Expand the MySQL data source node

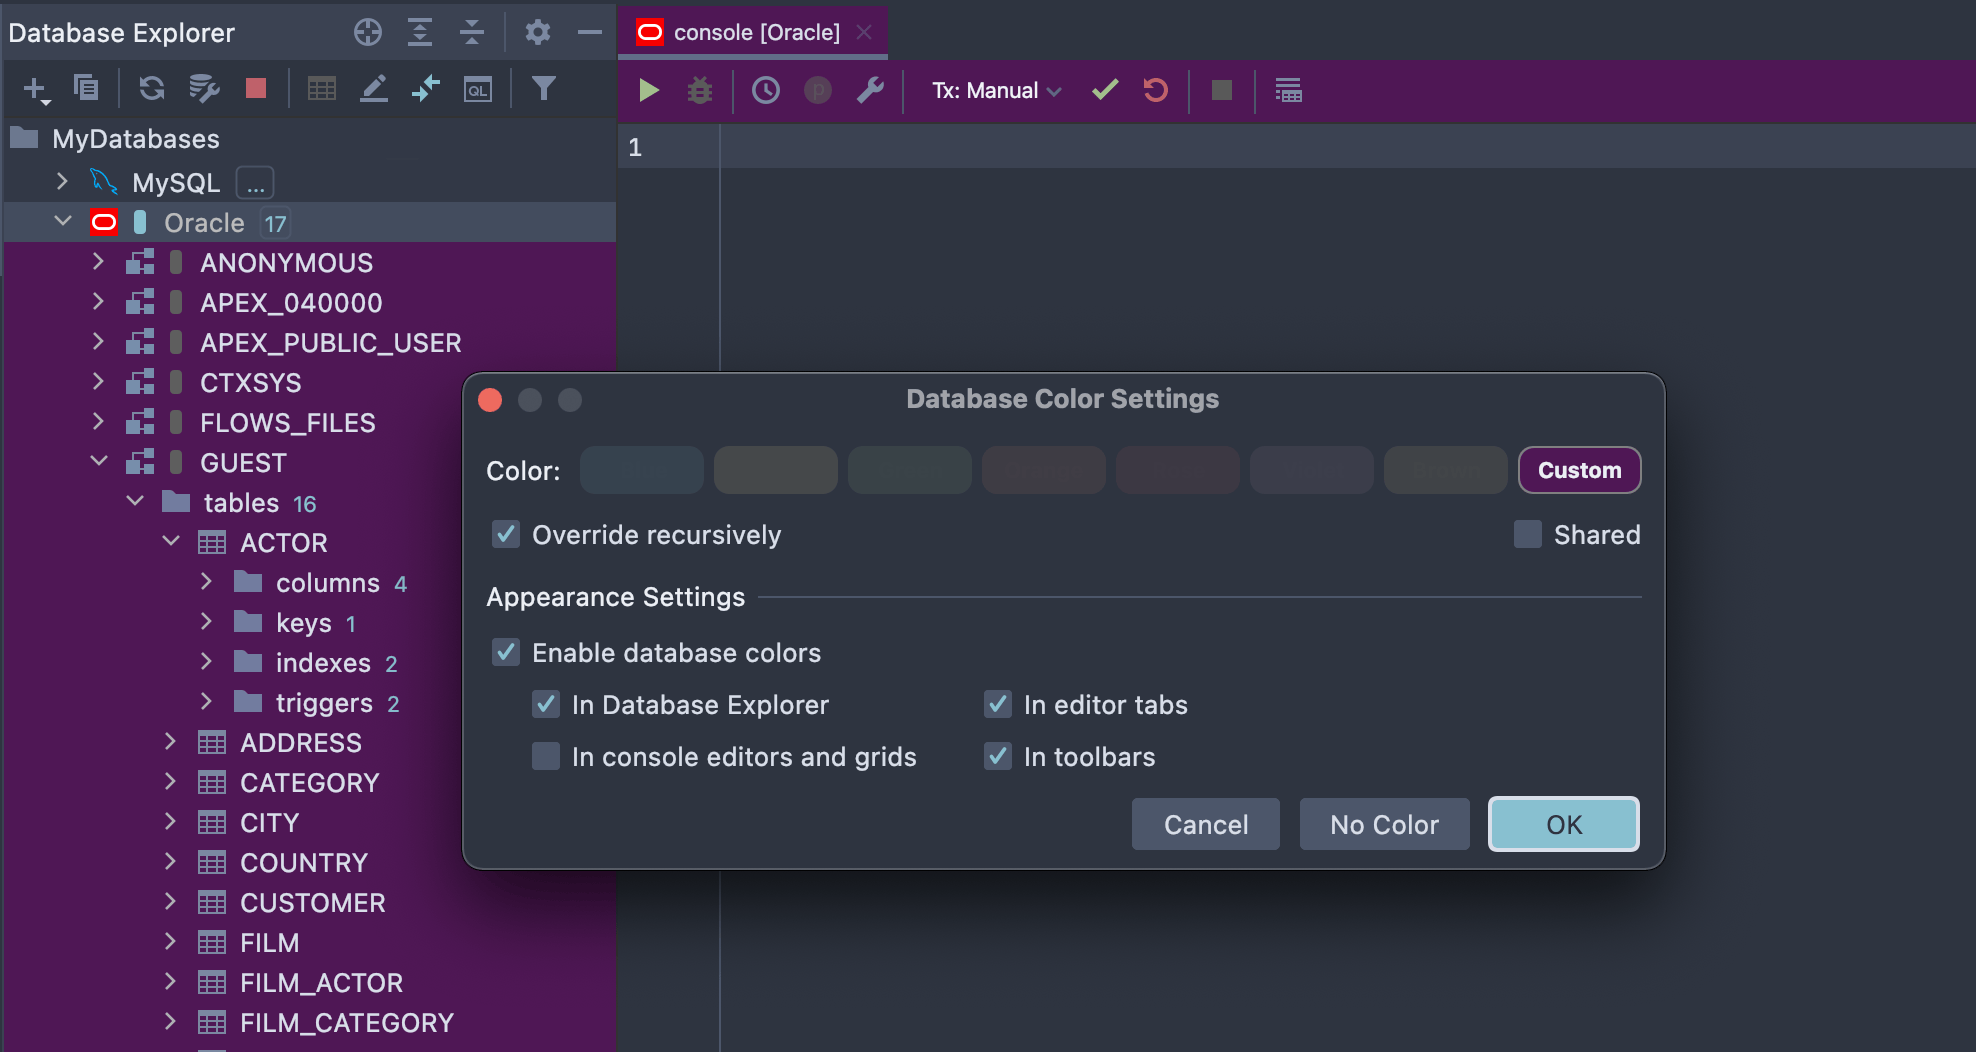click(x=62, y=182)
